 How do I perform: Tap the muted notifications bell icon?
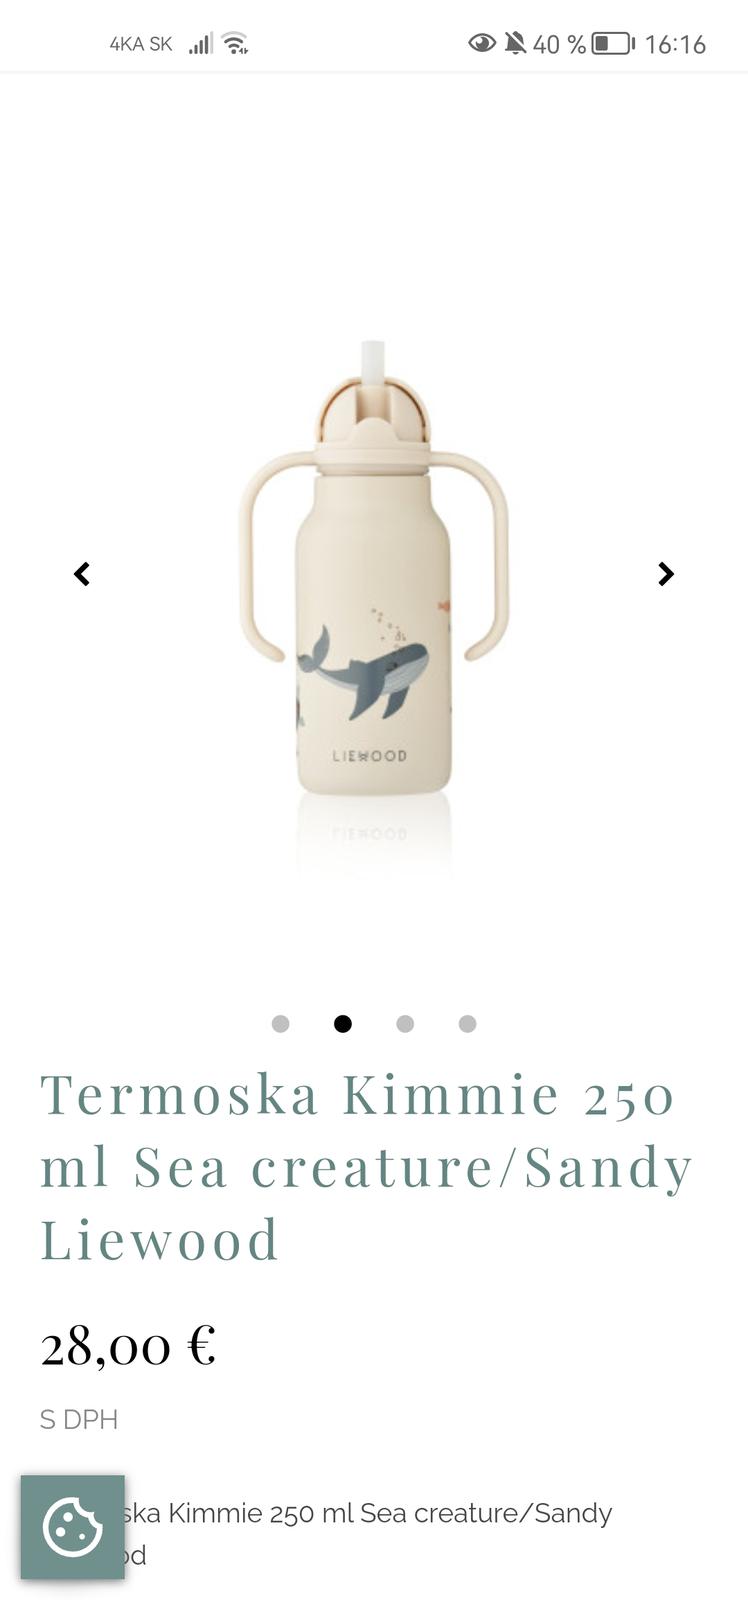click(x=515, y=43)
